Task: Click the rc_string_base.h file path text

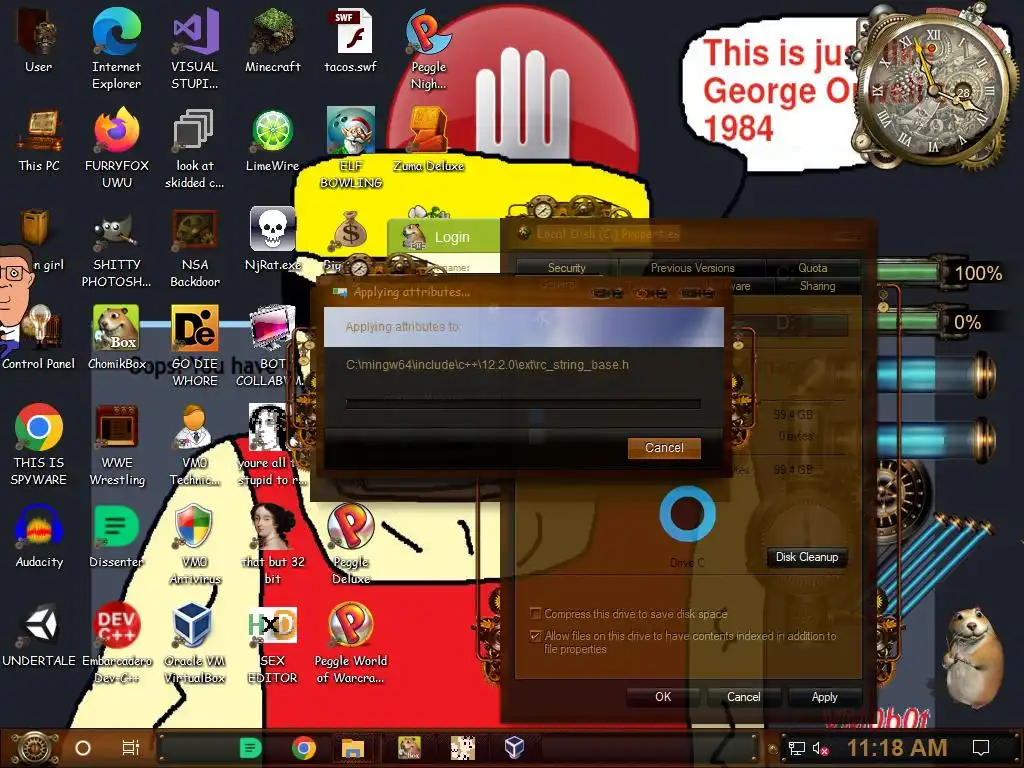Action: point(487,365)
